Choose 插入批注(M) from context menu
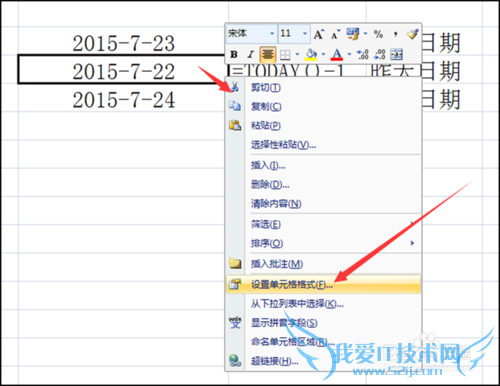The width and height of the screenshot is (500, 386). point(323,264)
